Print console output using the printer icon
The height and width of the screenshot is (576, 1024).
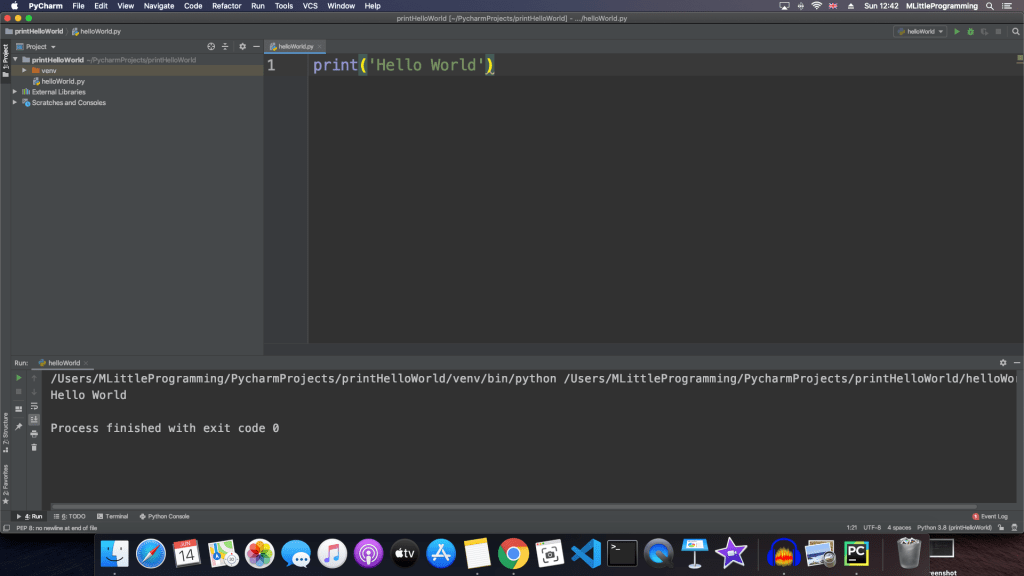click(x=34, y=433)
